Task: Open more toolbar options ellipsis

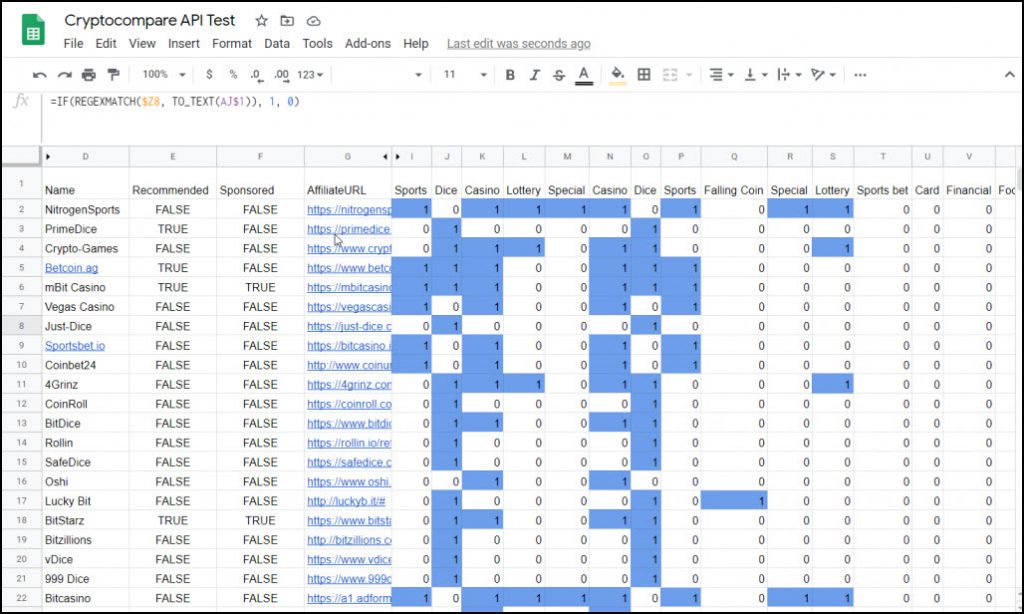Action: (860, 75)
